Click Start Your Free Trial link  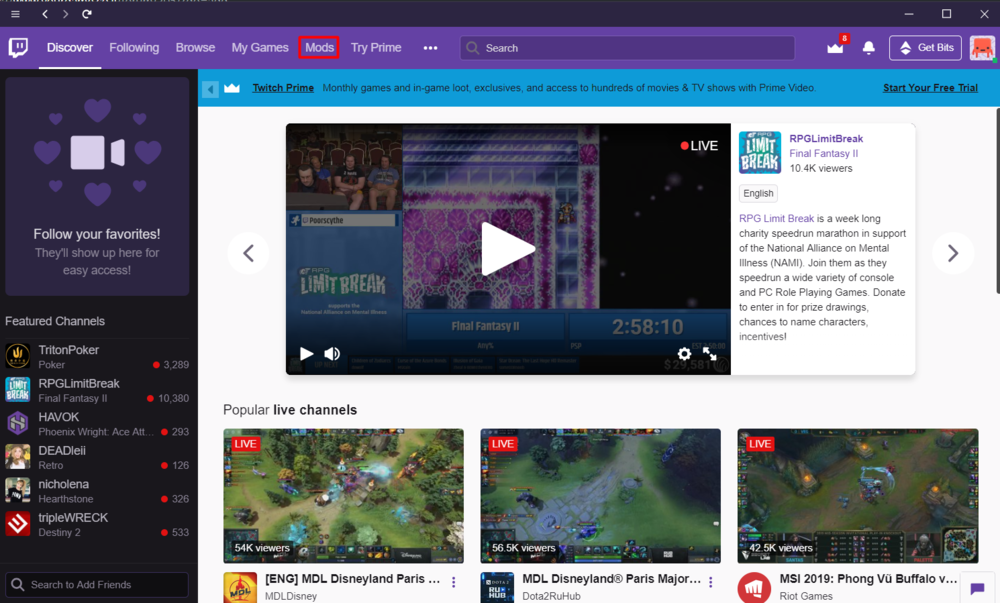click(x=930, y=88)
